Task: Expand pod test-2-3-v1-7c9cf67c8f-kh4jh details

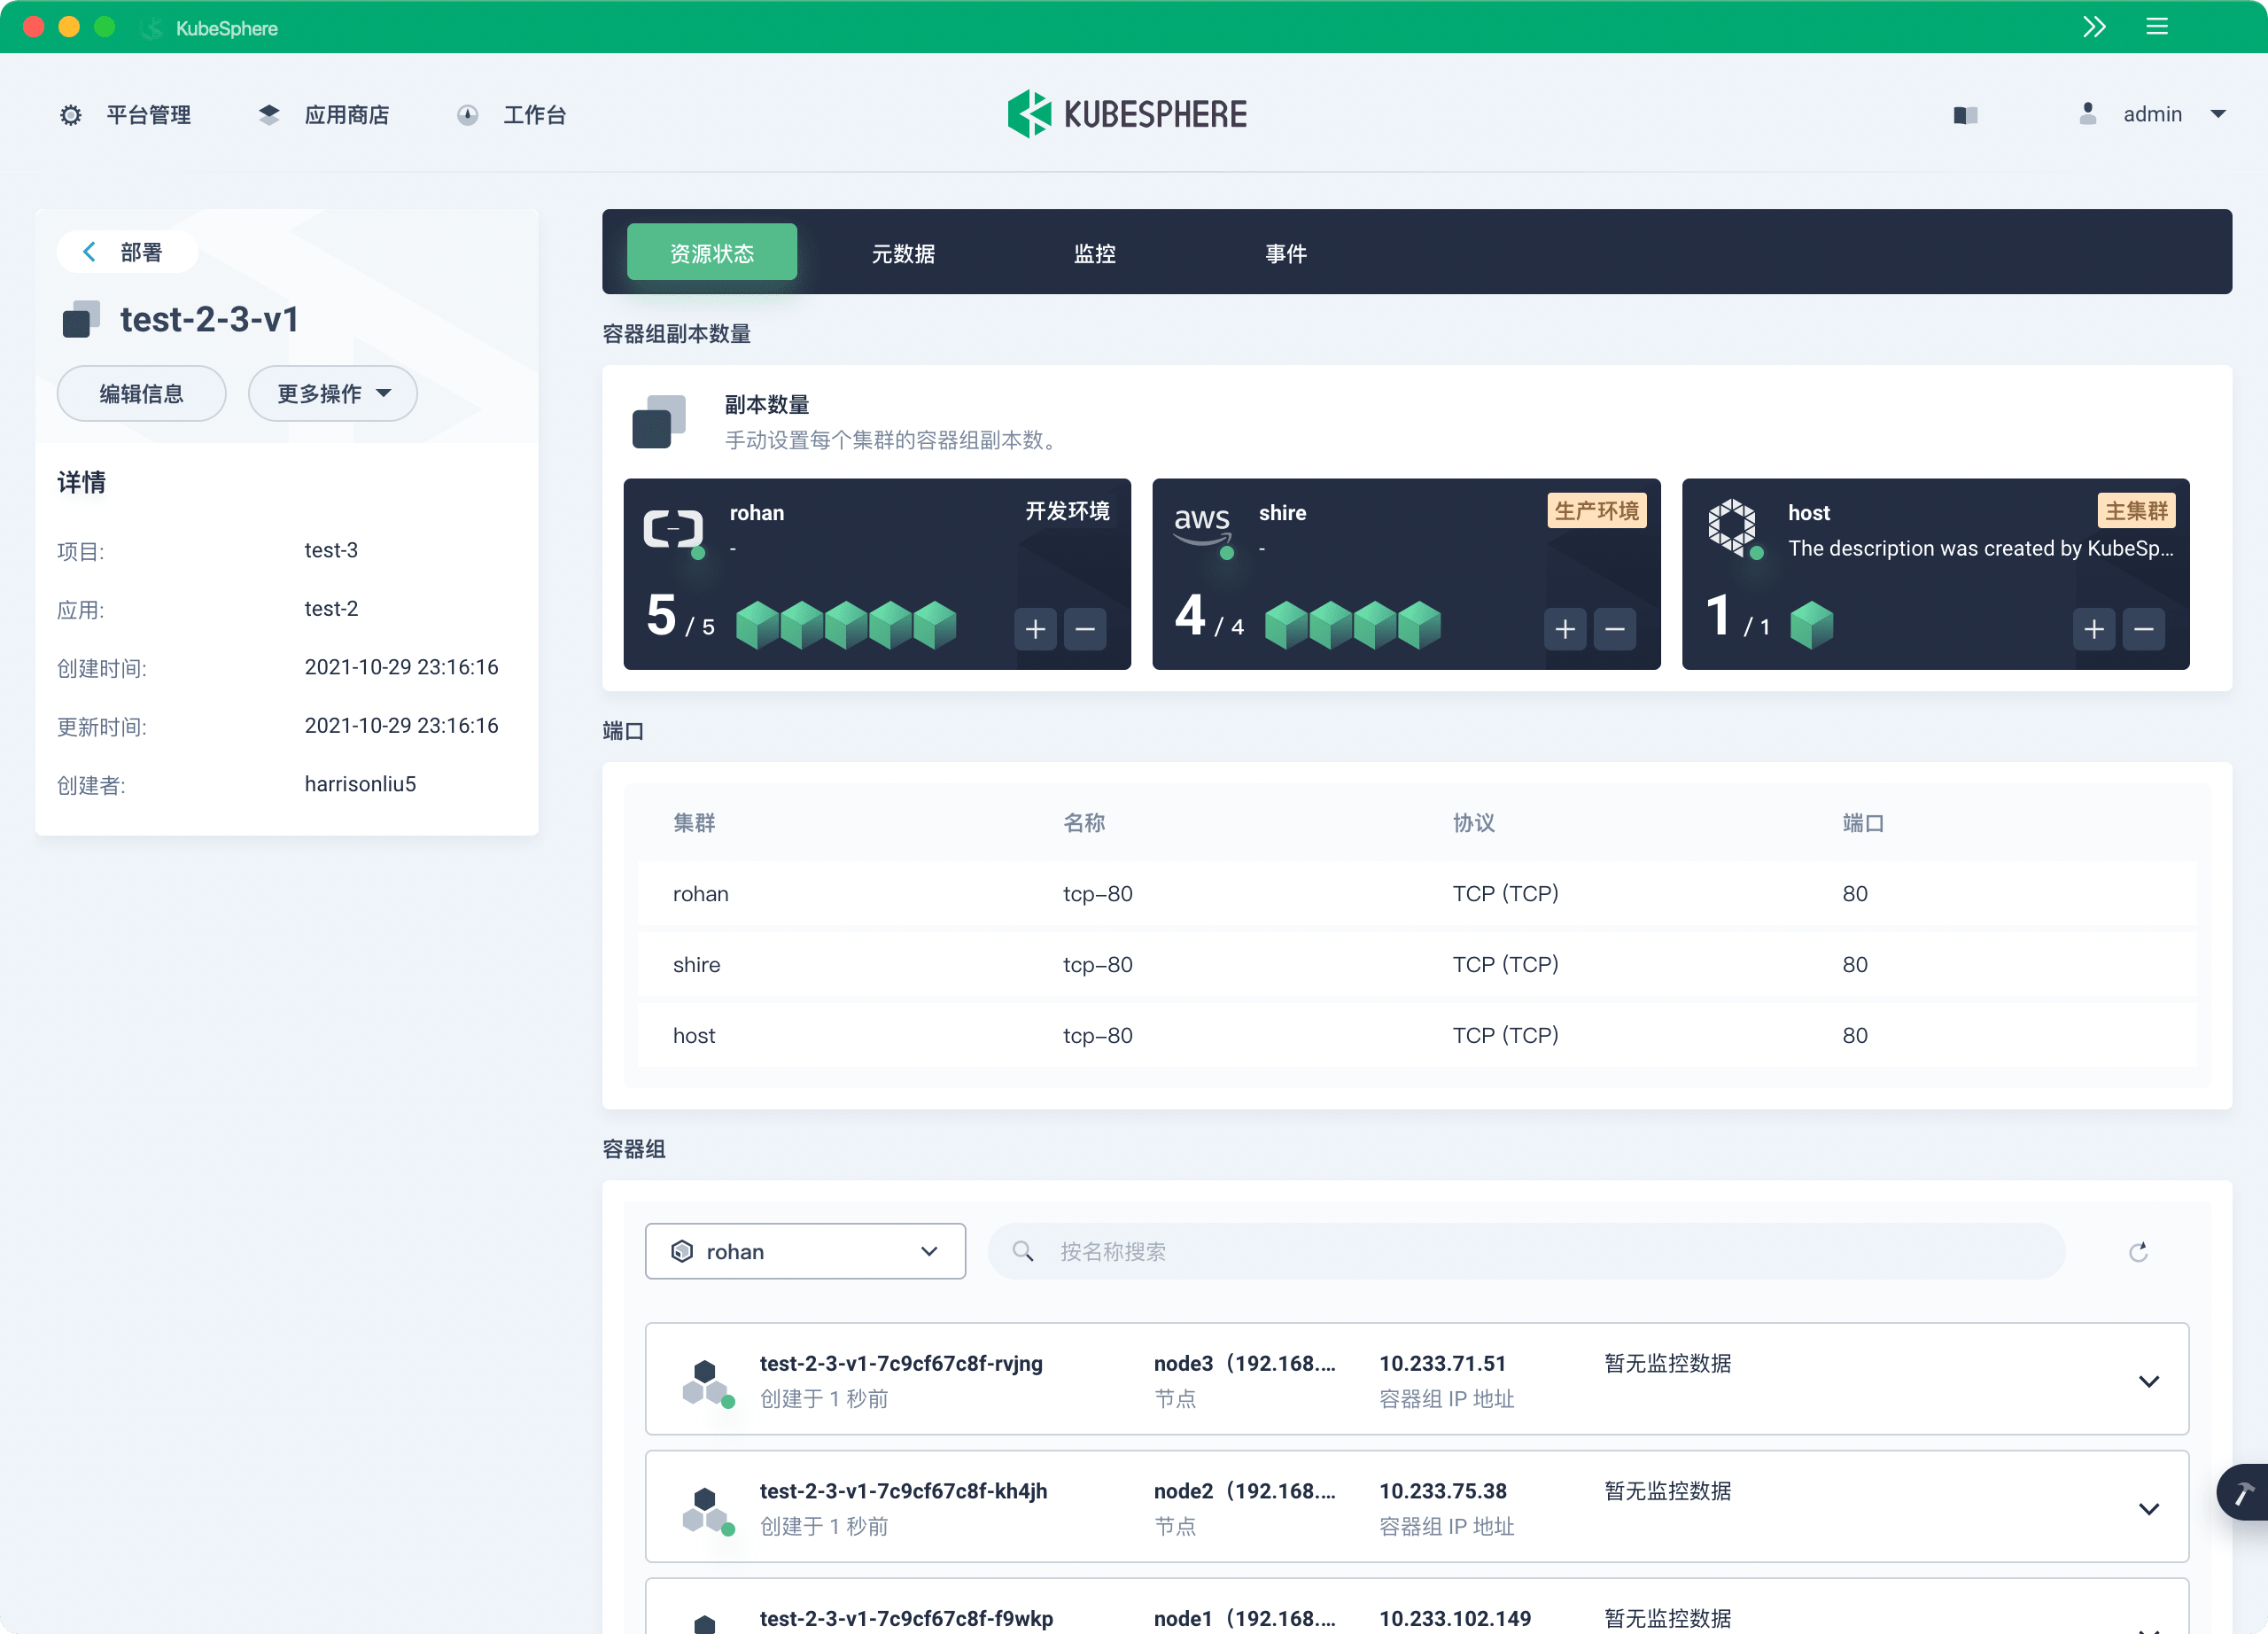Action: [x=2148, y=1508]
